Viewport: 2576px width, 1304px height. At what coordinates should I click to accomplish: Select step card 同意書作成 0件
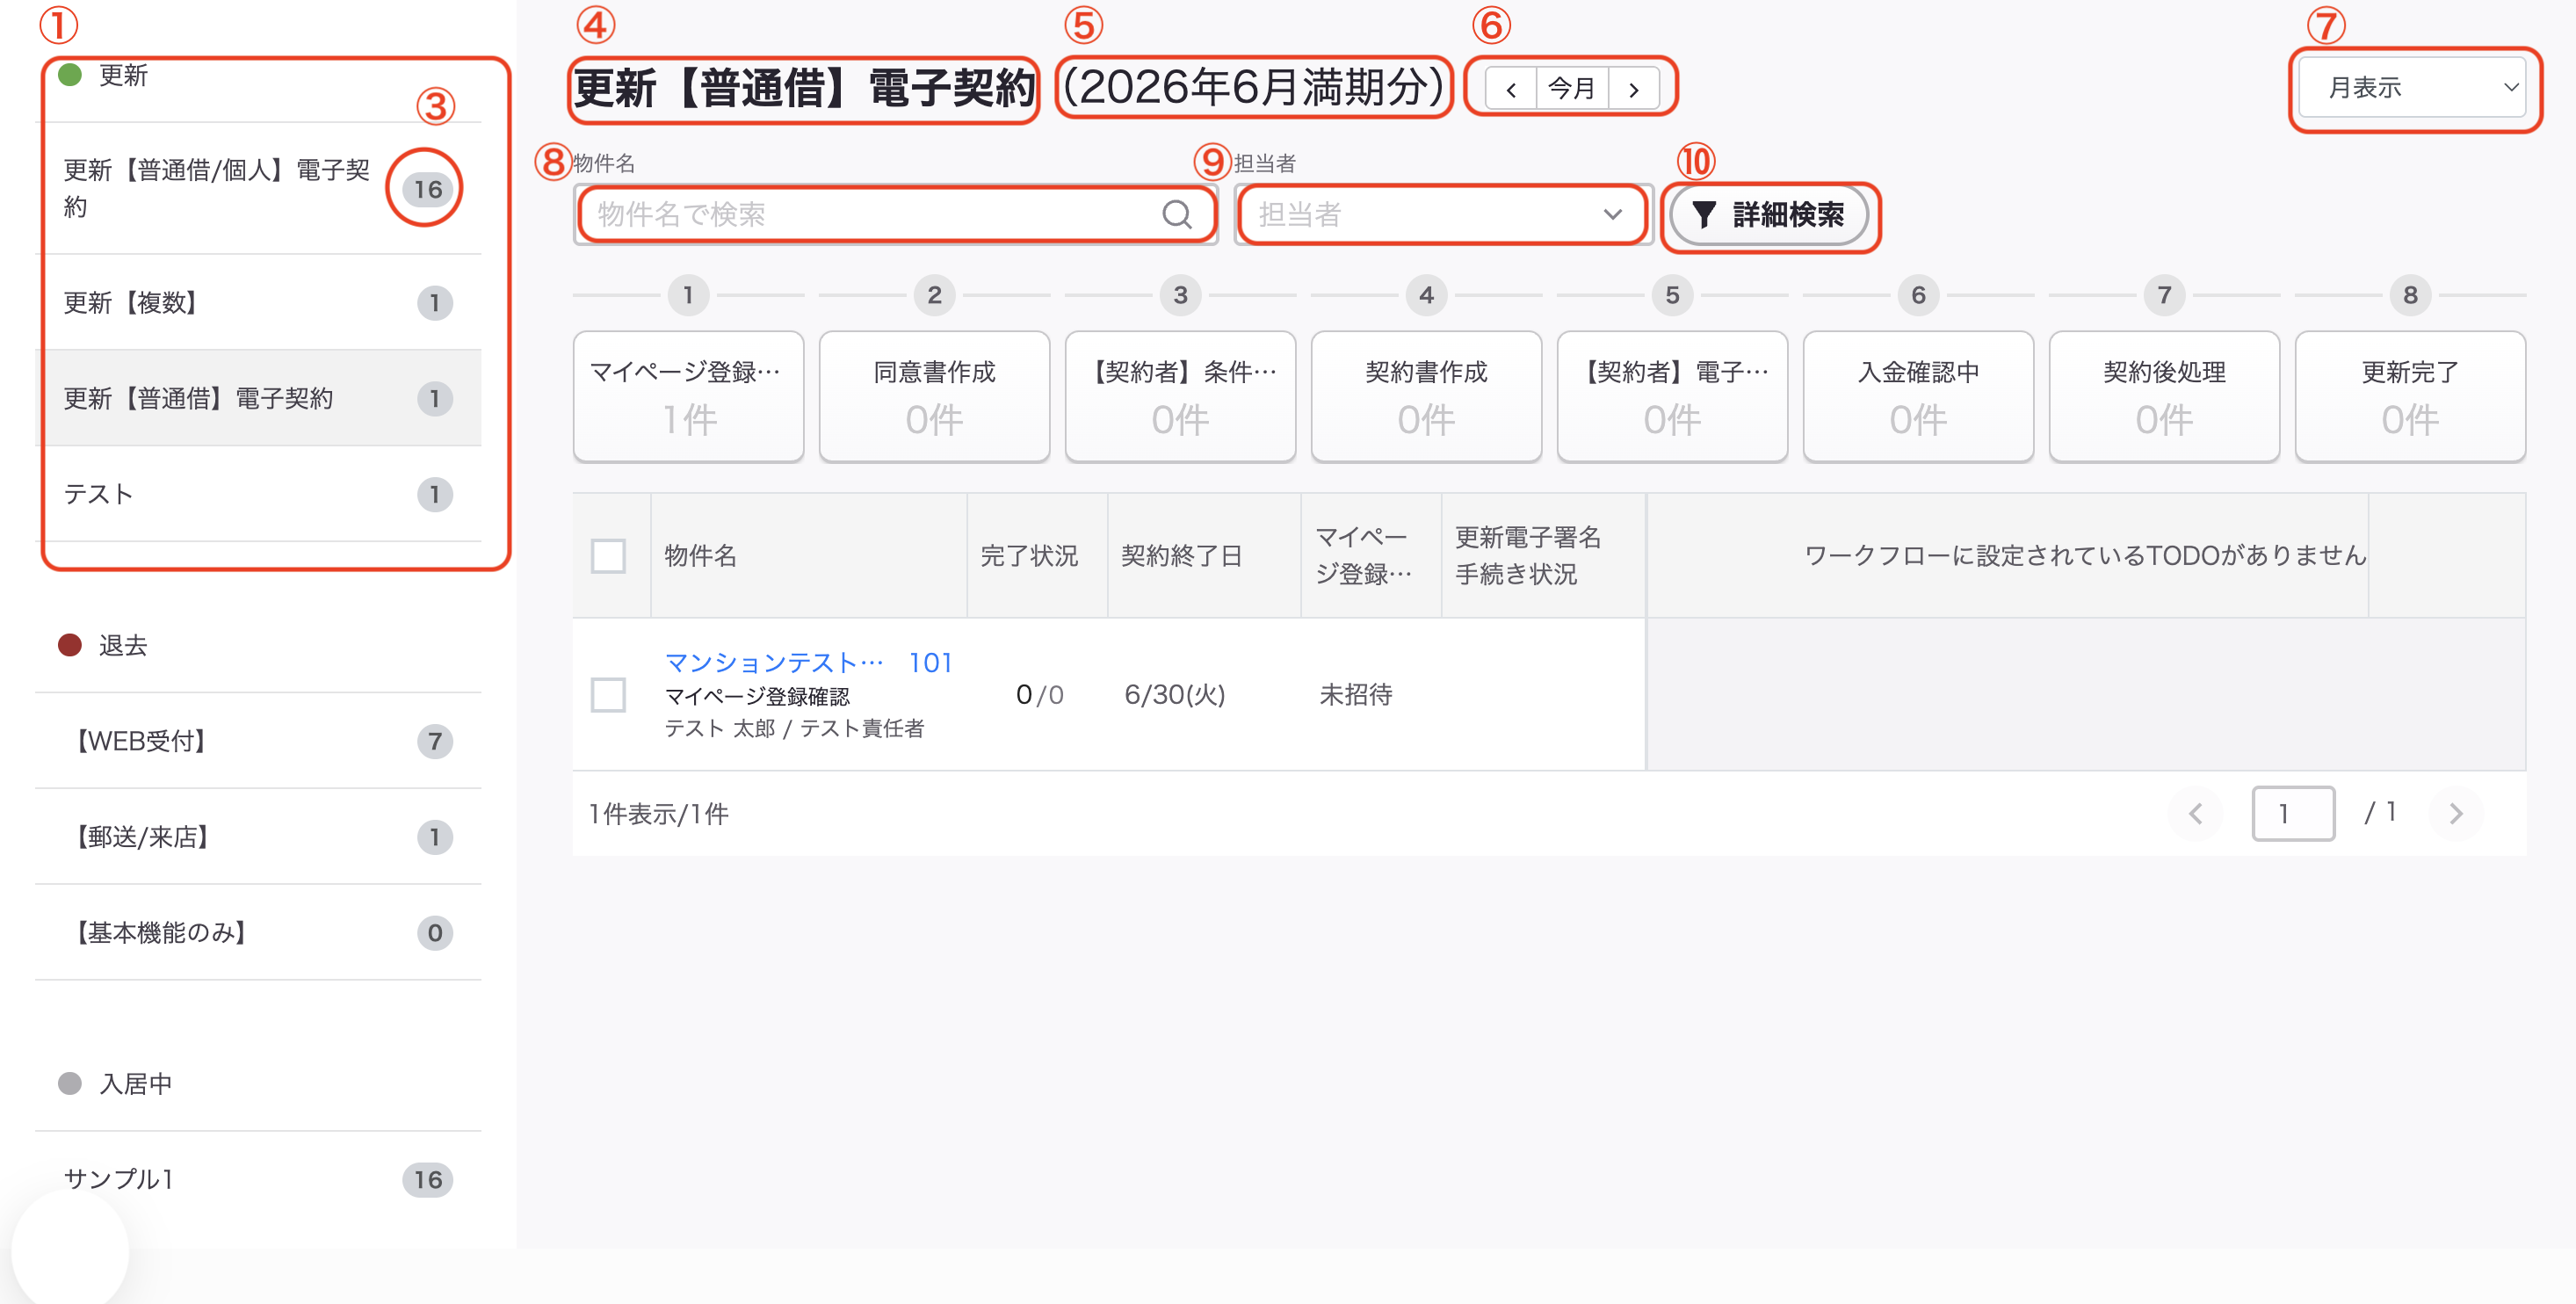point(935,397)
